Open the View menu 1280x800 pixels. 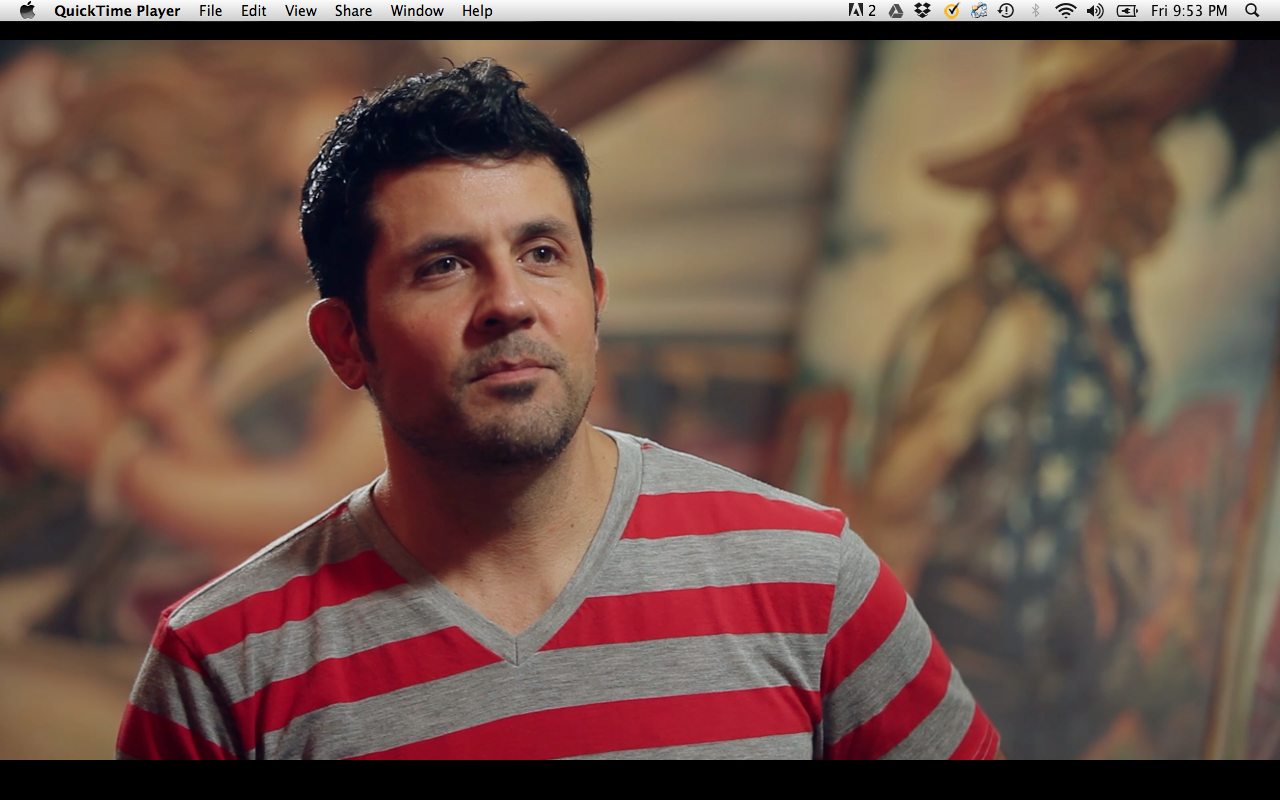point(300,11)
